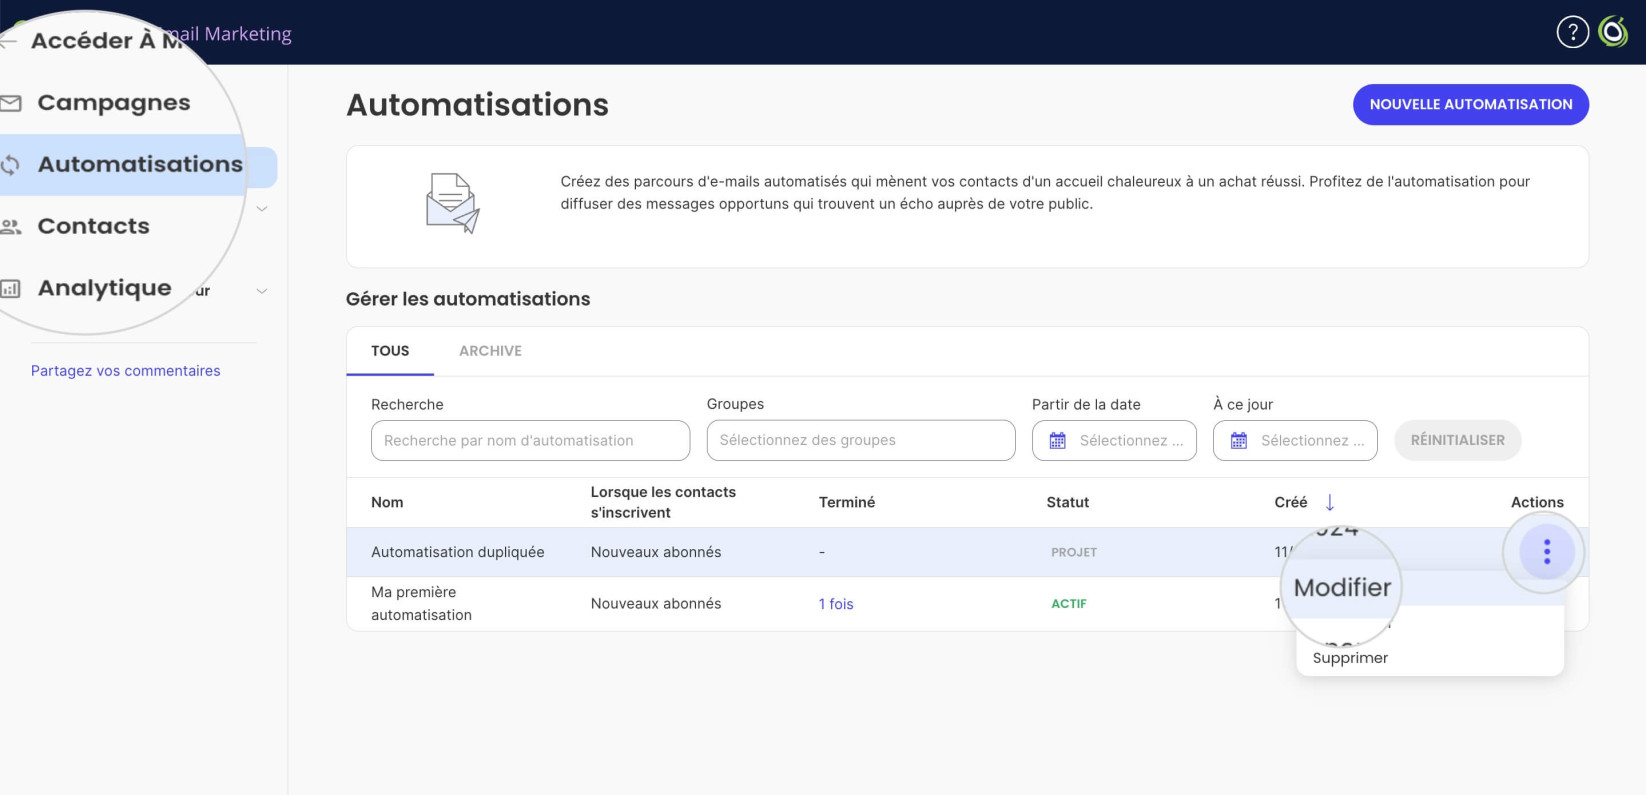Open Automatisations in the sidebar
The height and width of the screenshot is (795, 1646).
click(x=140, y=164)
